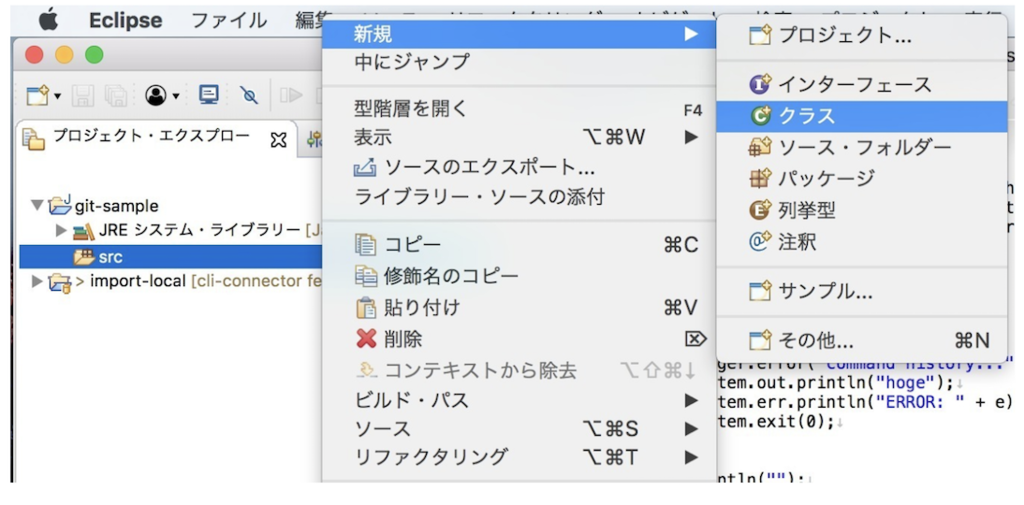Choose 列挙型 in submenu
Screen dimensions: 1024x505
coord(862,210)
